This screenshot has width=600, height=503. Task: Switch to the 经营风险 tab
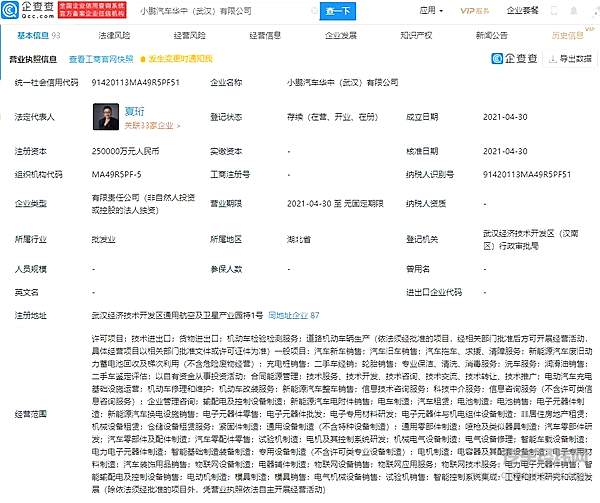[x=189, y=35]
